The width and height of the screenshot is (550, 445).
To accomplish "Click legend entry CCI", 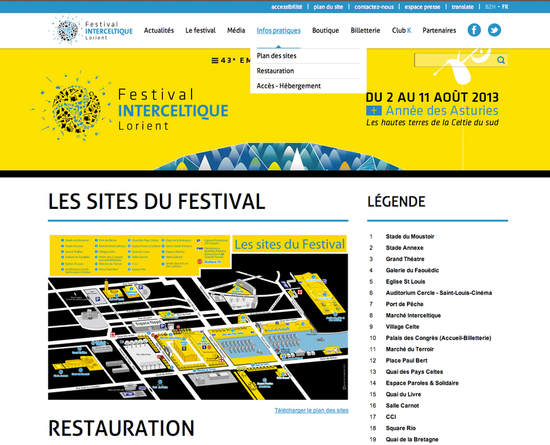I will (x=391, y=417).
